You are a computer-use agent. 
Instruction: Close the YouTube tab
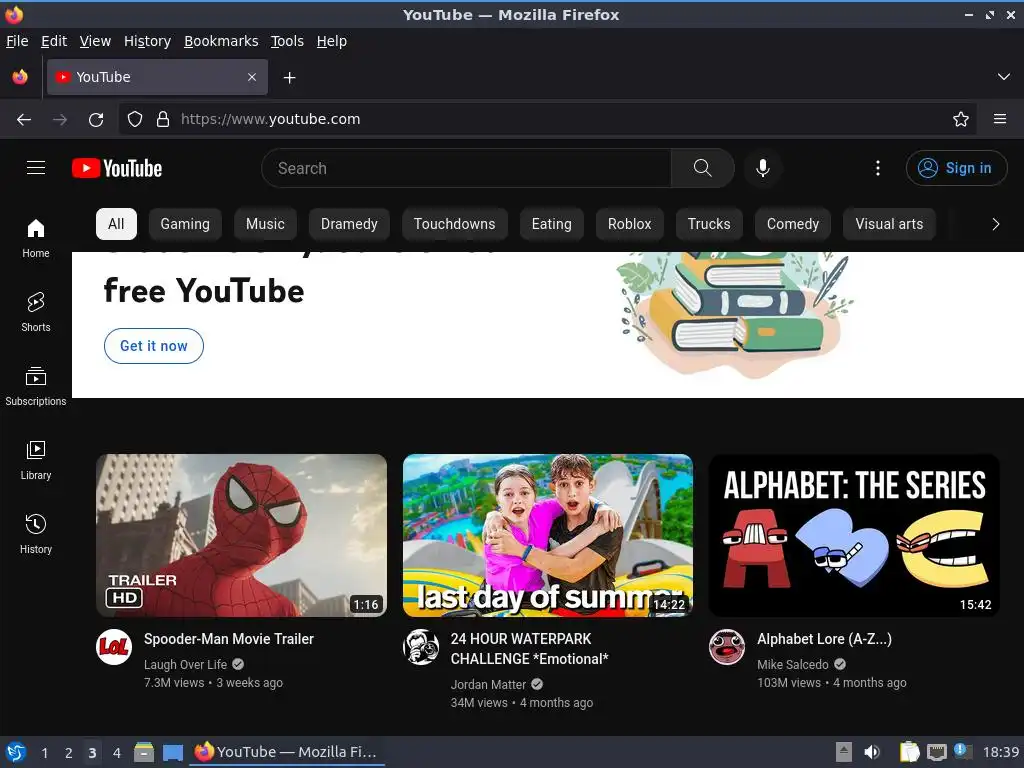pos(252,77)
